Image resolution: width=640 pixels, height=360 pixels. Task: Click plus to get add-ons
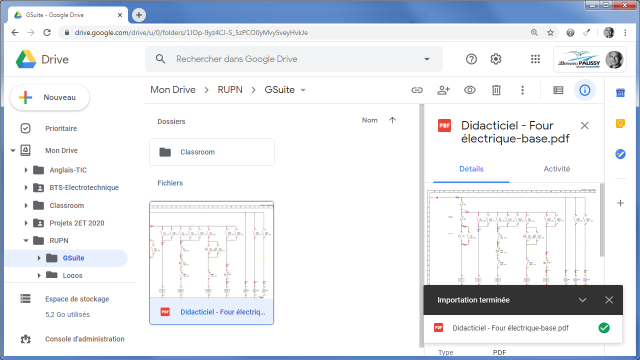point(620,203)
